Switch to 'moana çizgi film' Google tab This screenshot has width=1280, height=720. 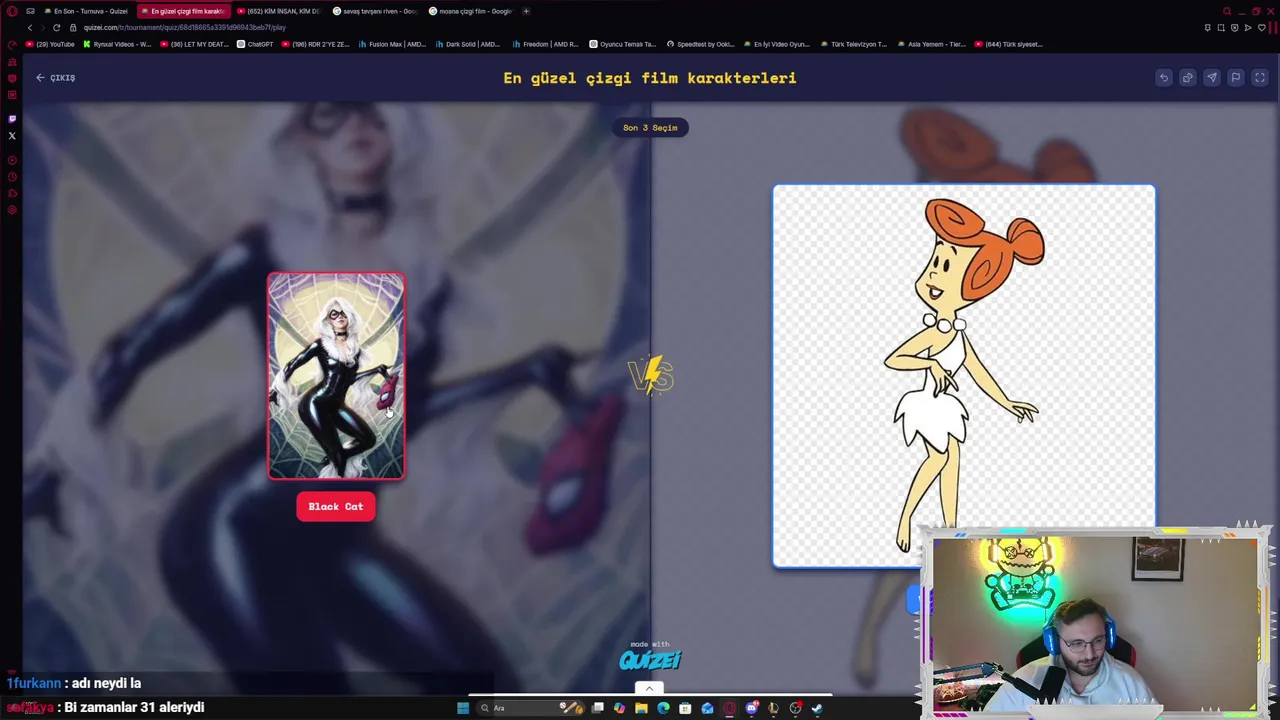point(470,11)
